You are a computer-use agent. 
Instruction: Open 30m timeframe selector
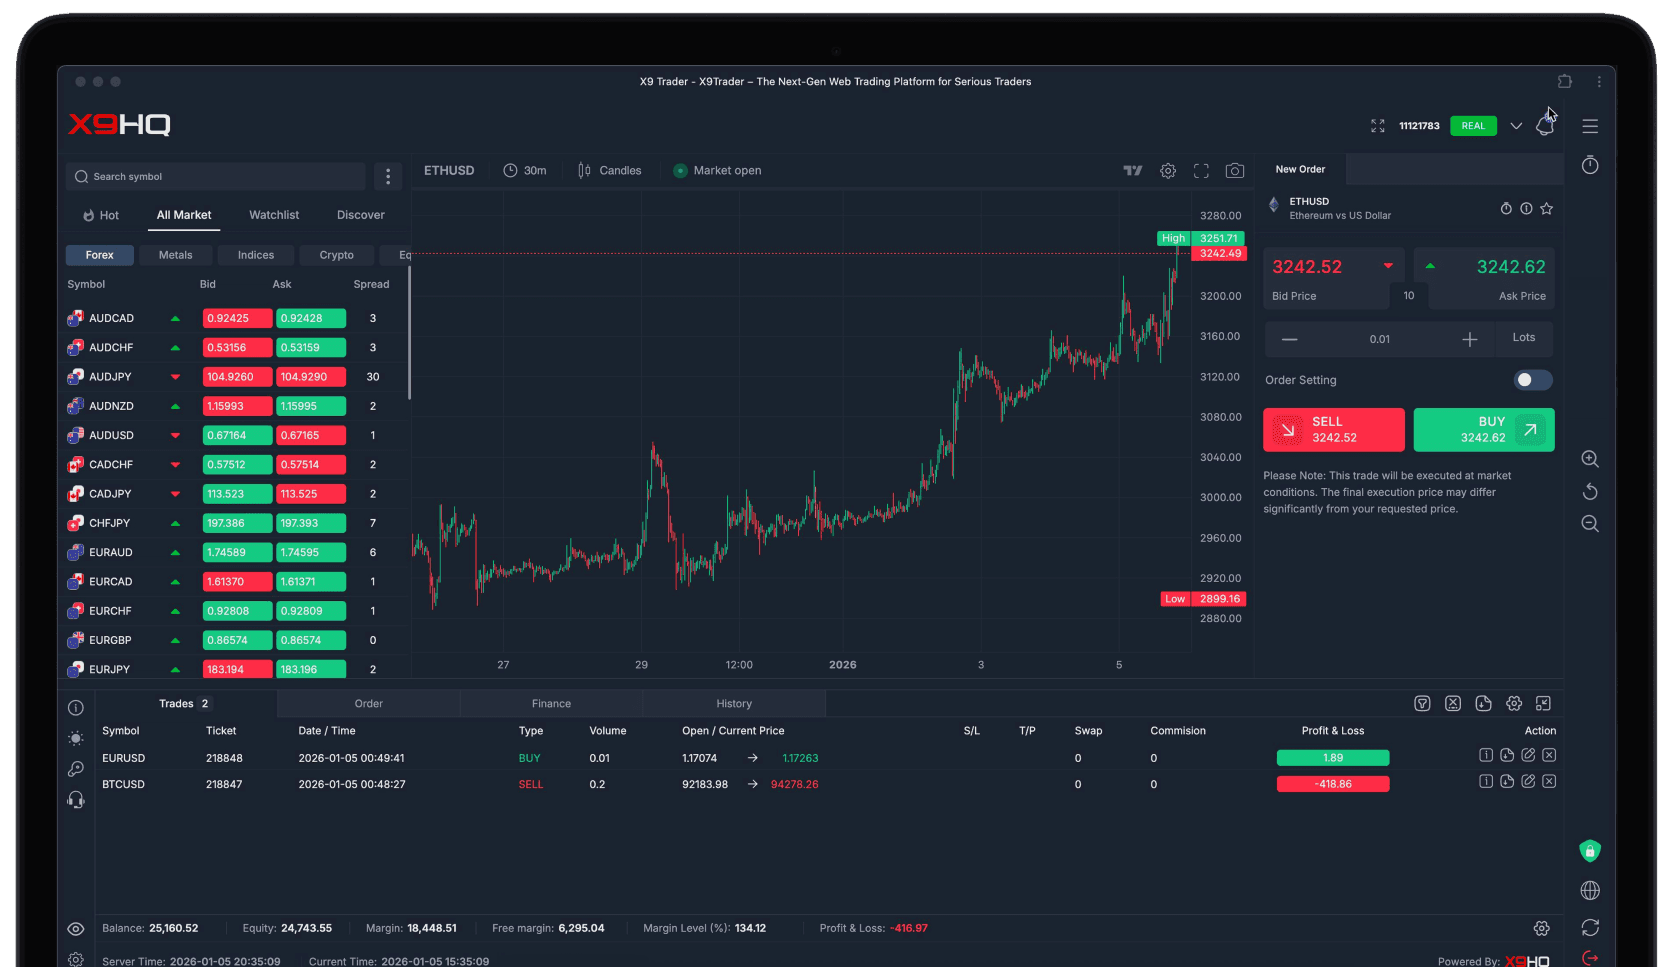pos(525,171)
